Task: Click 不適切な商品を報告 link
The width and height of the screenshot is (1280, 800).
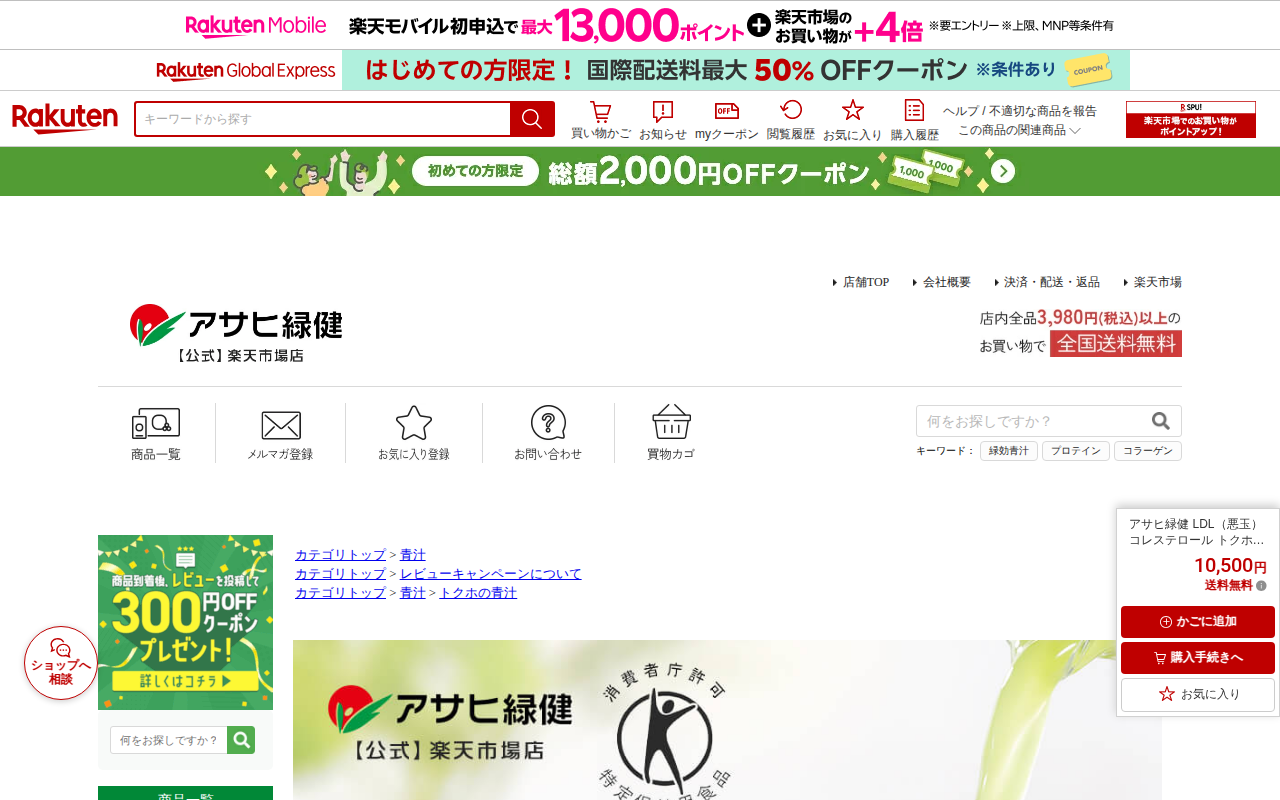Action: (x=1043, y=111)
